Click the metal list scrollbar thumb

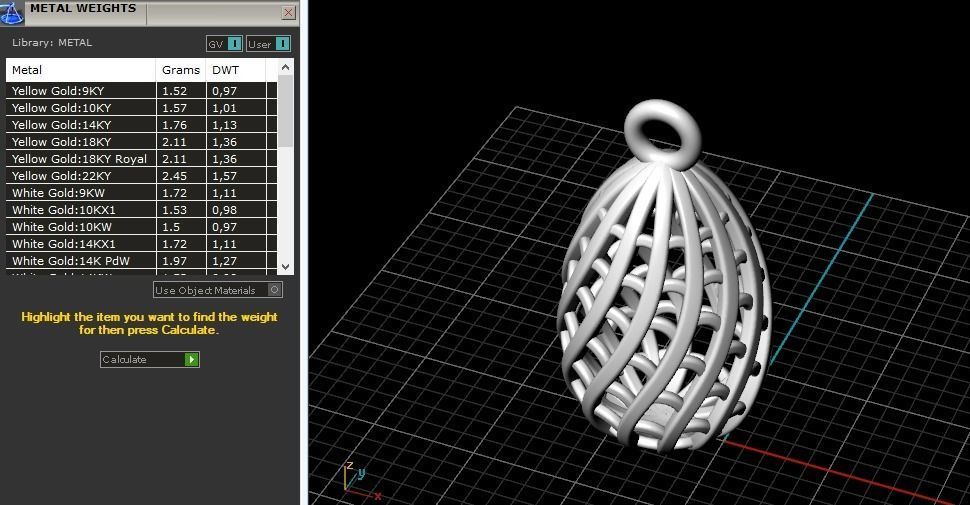(x=285, y=111)
